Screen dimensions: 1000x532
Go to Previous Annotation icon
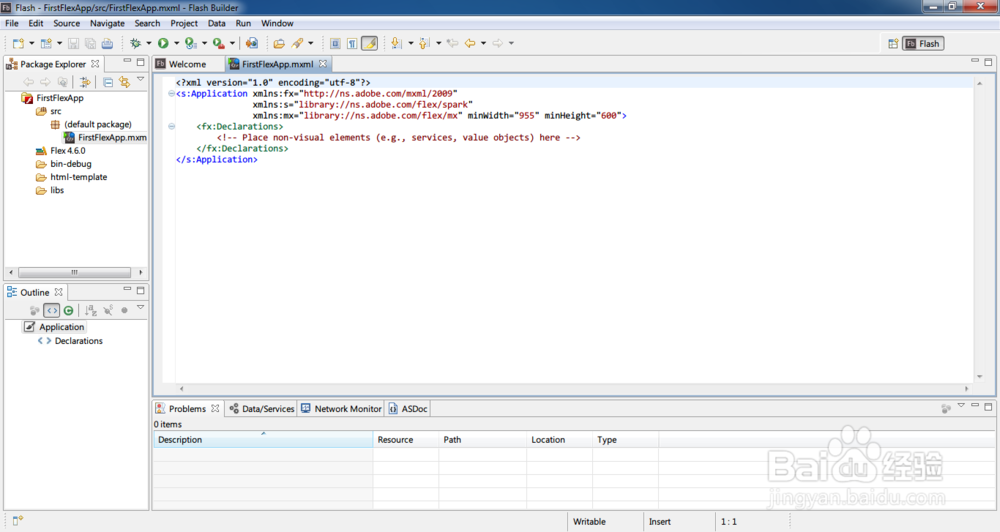click(x=424, y=43)
